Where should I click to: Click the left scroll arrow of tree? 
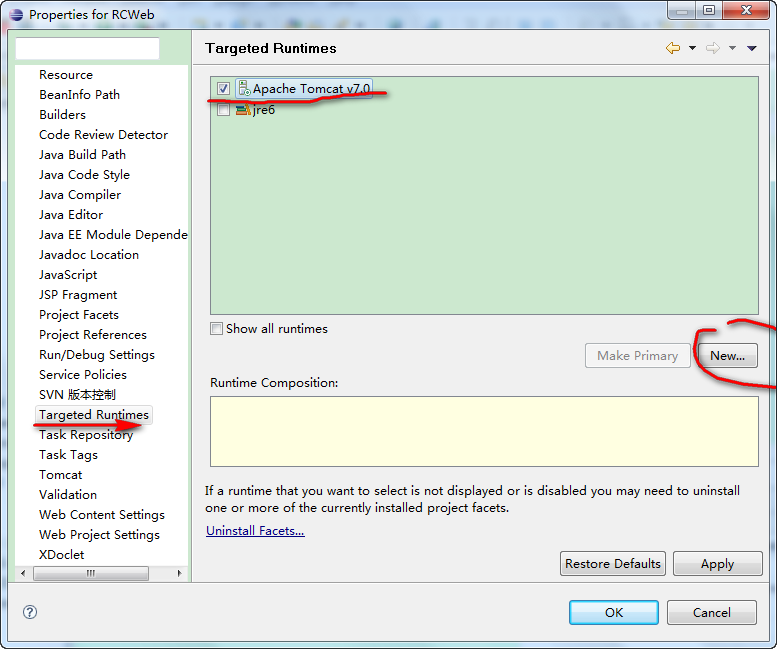pyautogui.click(x=23, y=573)
